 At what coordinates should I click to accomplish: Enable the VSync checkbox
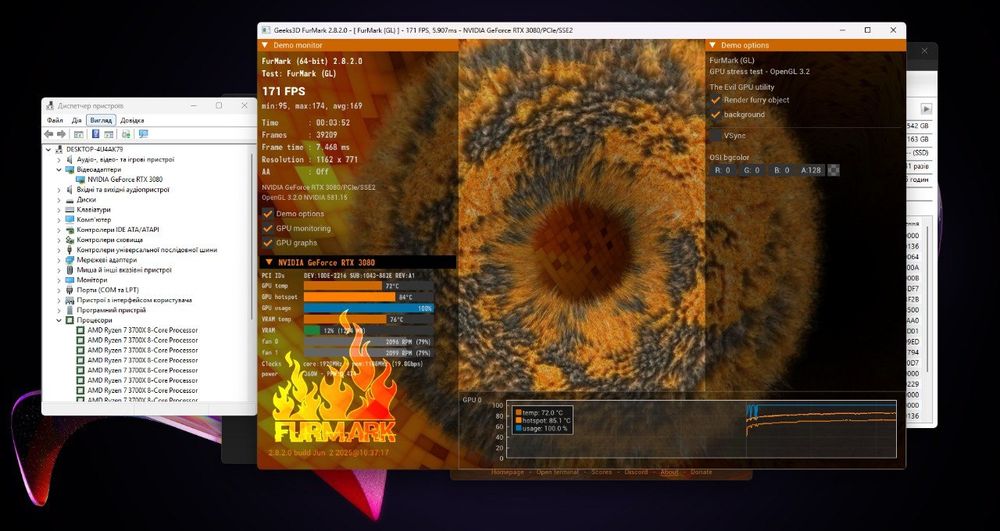(x=716, y=135)
